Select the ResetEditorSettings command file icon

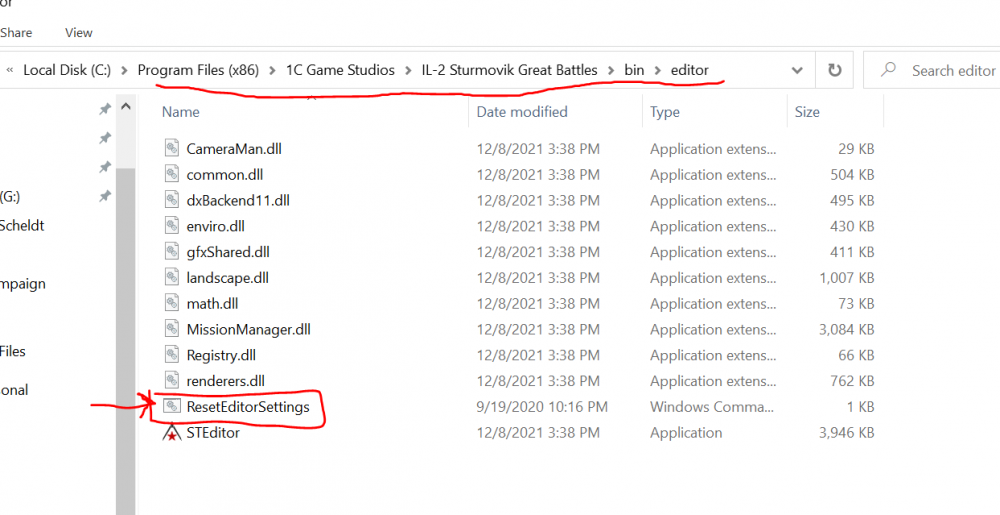(171, 407)
